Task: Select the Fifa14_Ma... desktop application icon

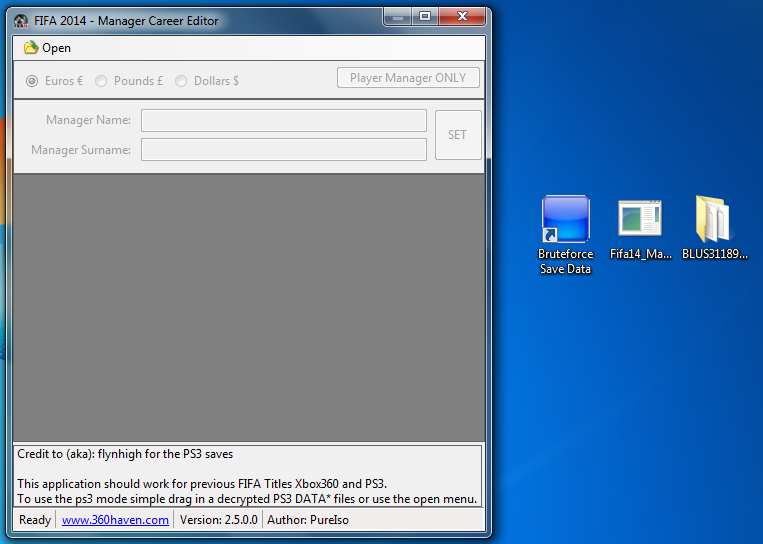Action: 640,230
